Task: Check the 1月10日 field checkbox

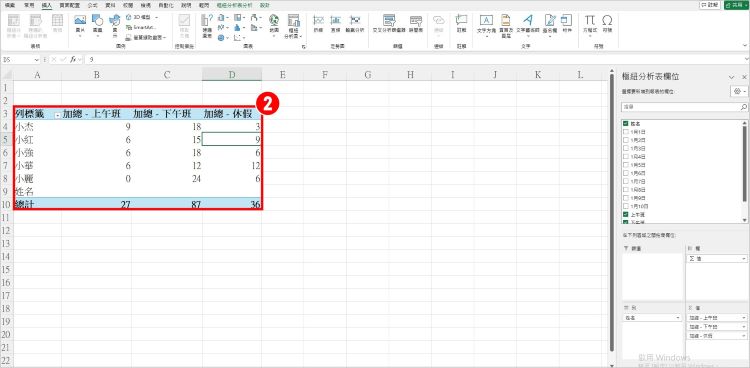Action: click(x=626, y=206)
